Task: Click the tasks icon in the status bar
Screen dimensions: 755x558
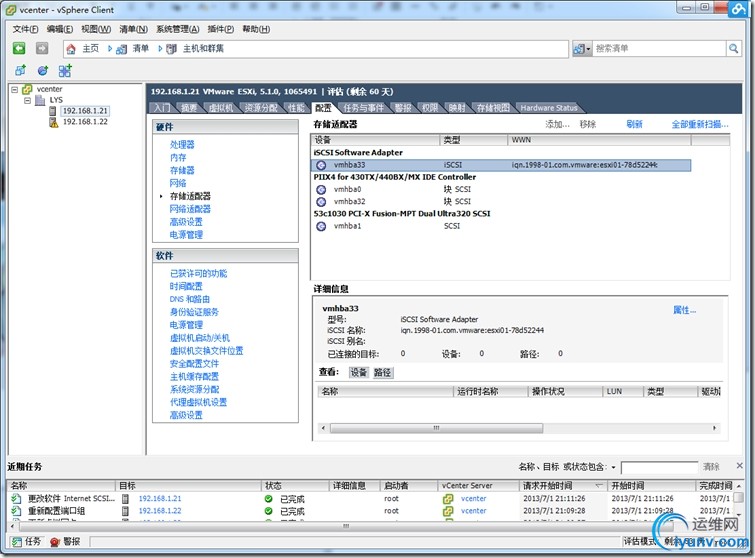Action: coord(17,542)
